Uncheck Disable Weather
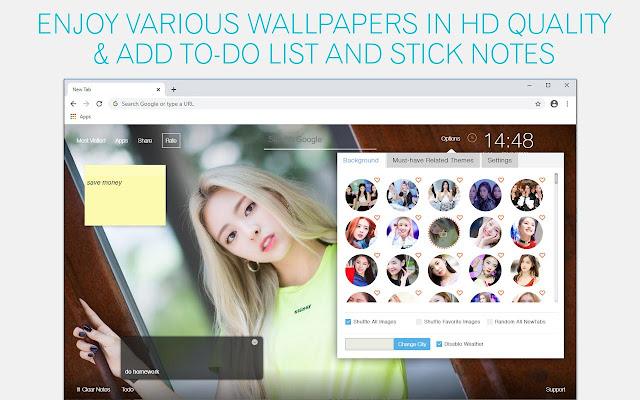Viewport: 640px width, 400px height. [439, 344]
